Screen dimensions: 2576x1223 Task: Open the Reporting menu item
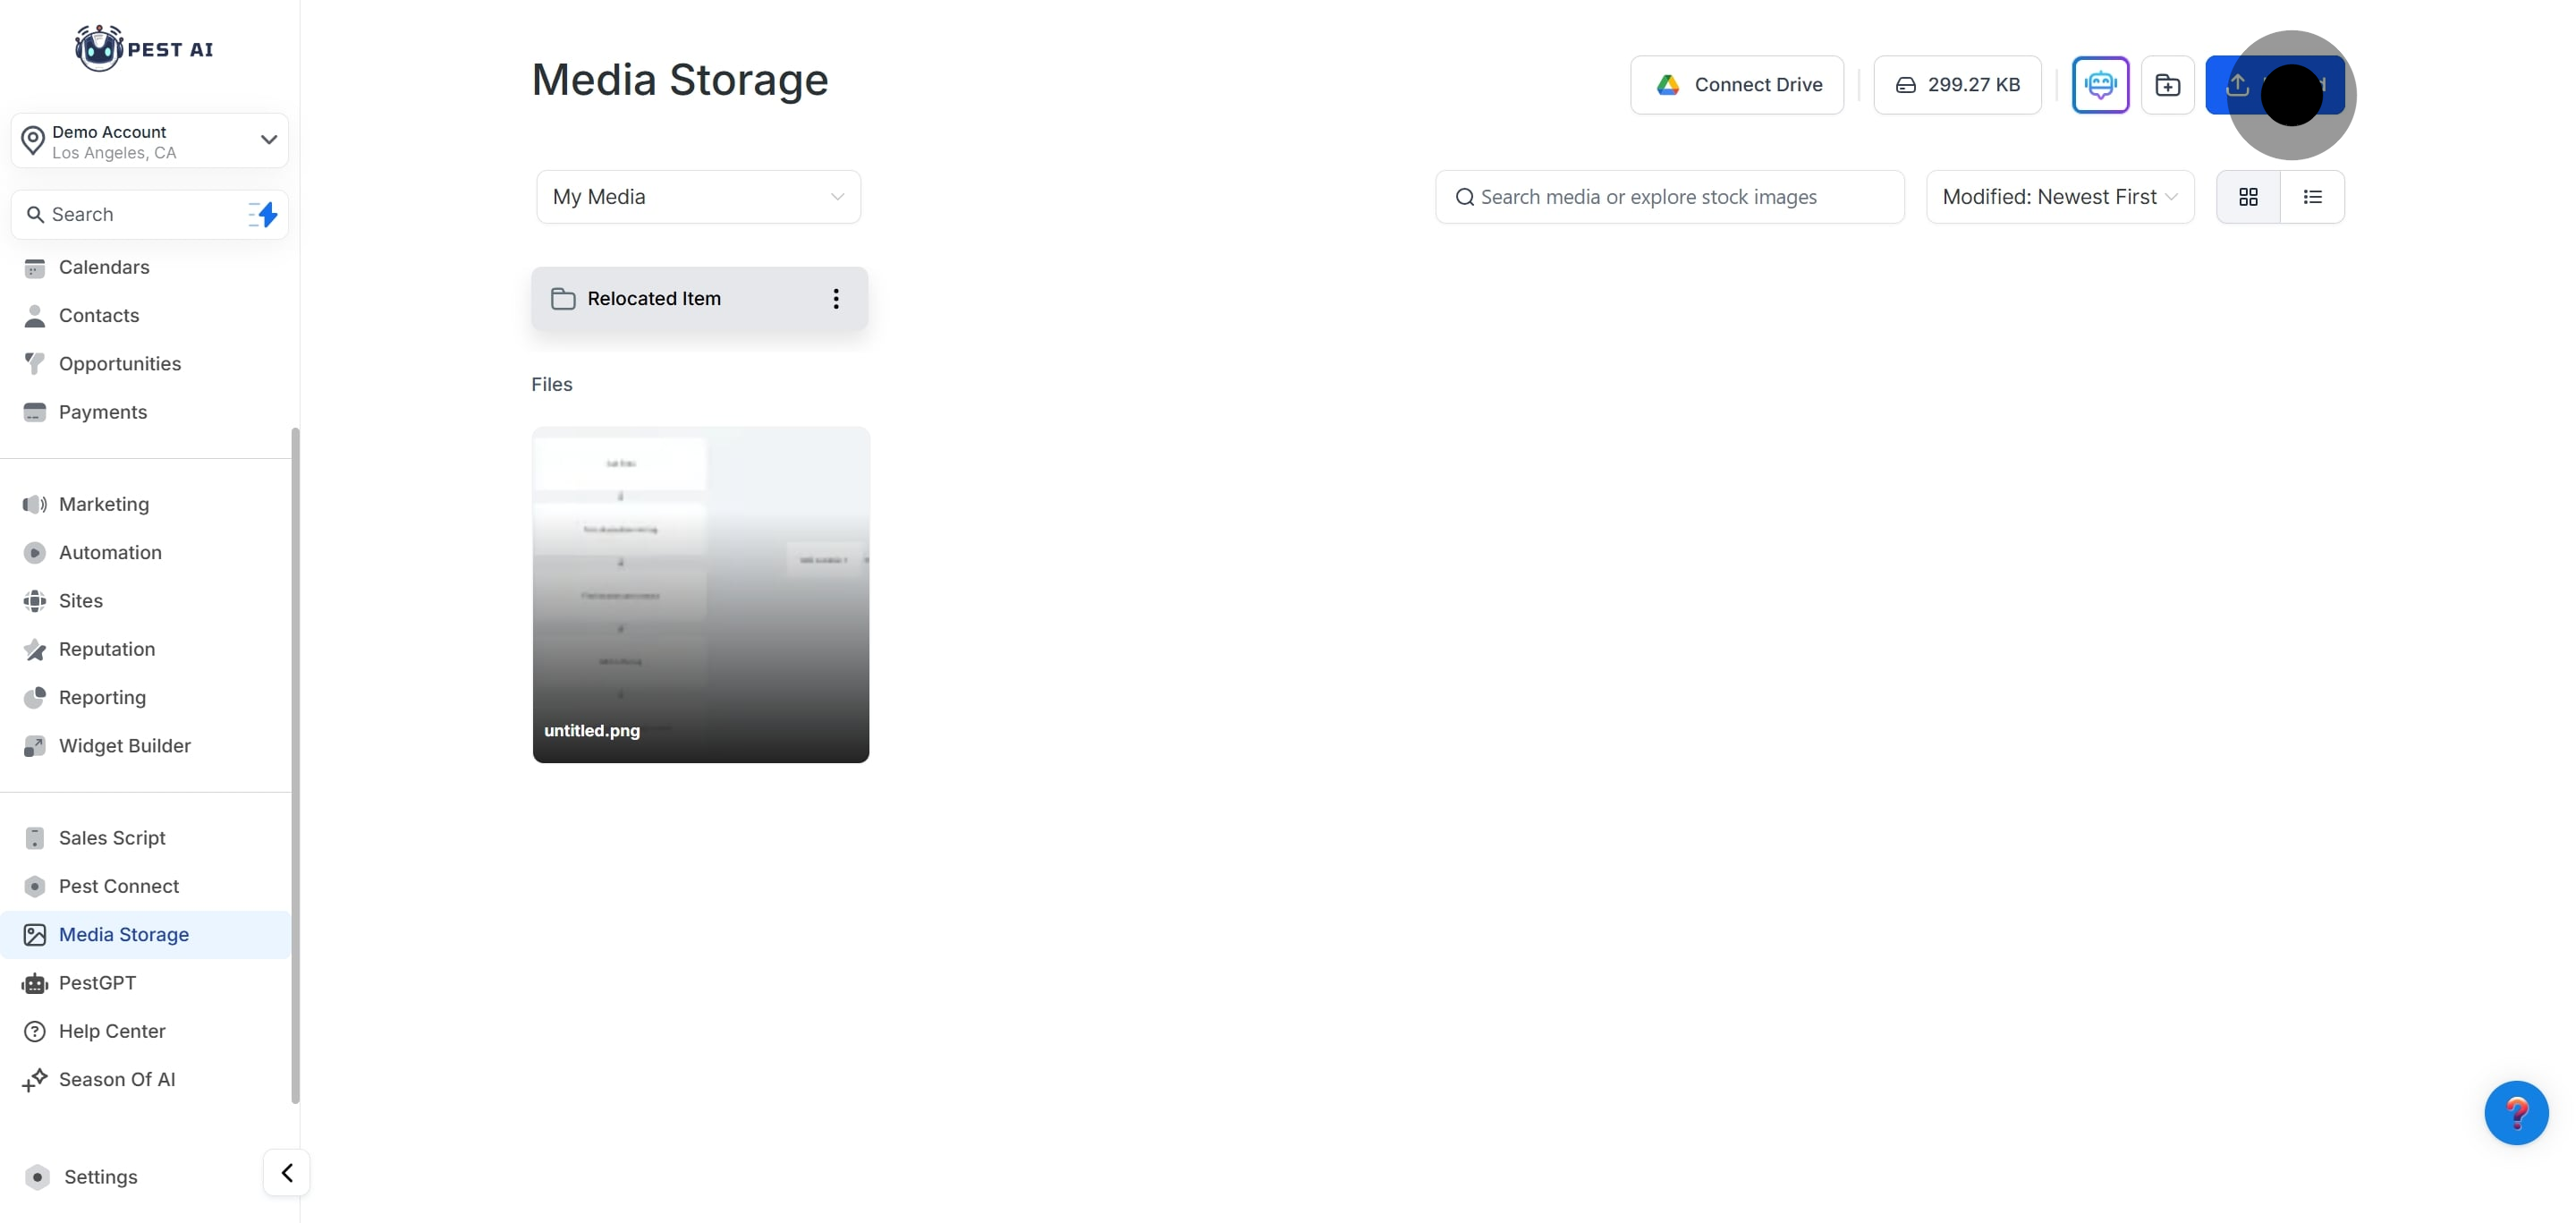101,697
